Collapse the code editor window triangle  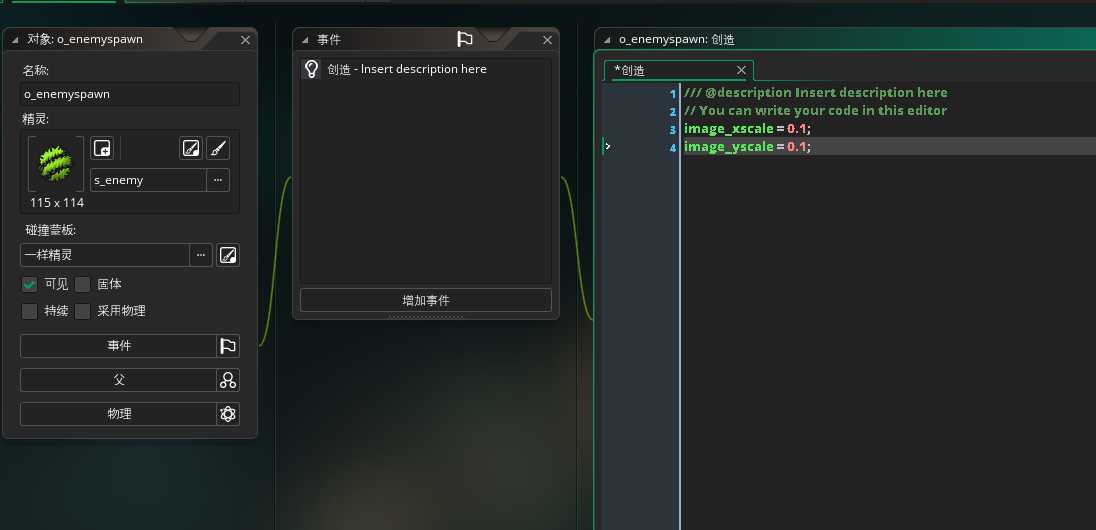point(607,40)
